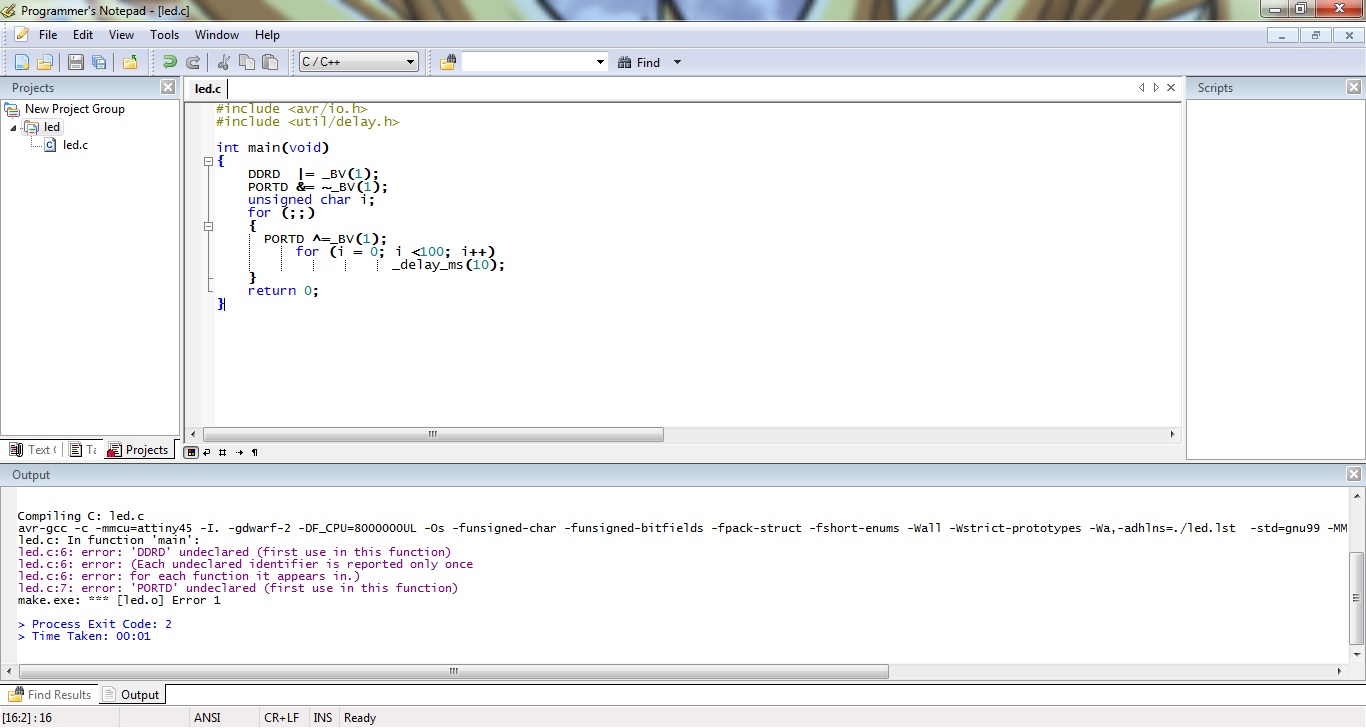Collapse the led project tree node
This screenshot has width=1366, height=728.
click(x=13, y=128)
